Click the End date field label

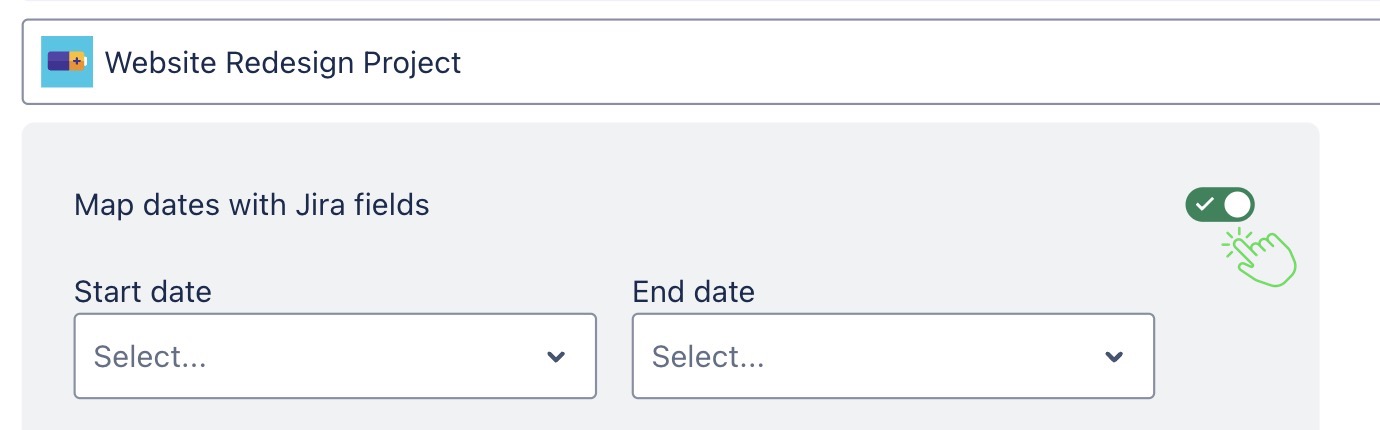point(694,292)
